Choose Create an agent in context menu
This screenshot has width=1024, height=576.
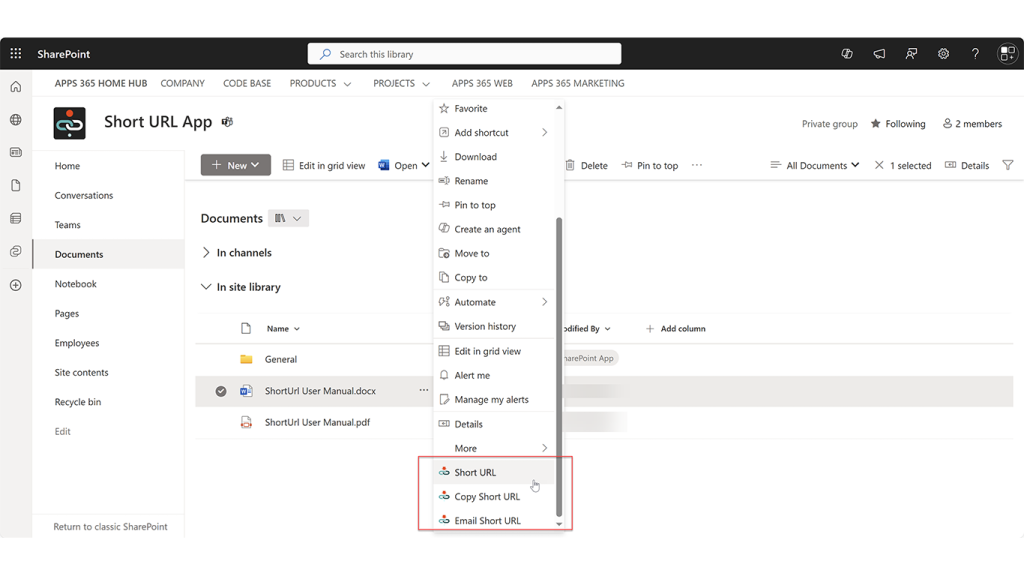(494, 229)
